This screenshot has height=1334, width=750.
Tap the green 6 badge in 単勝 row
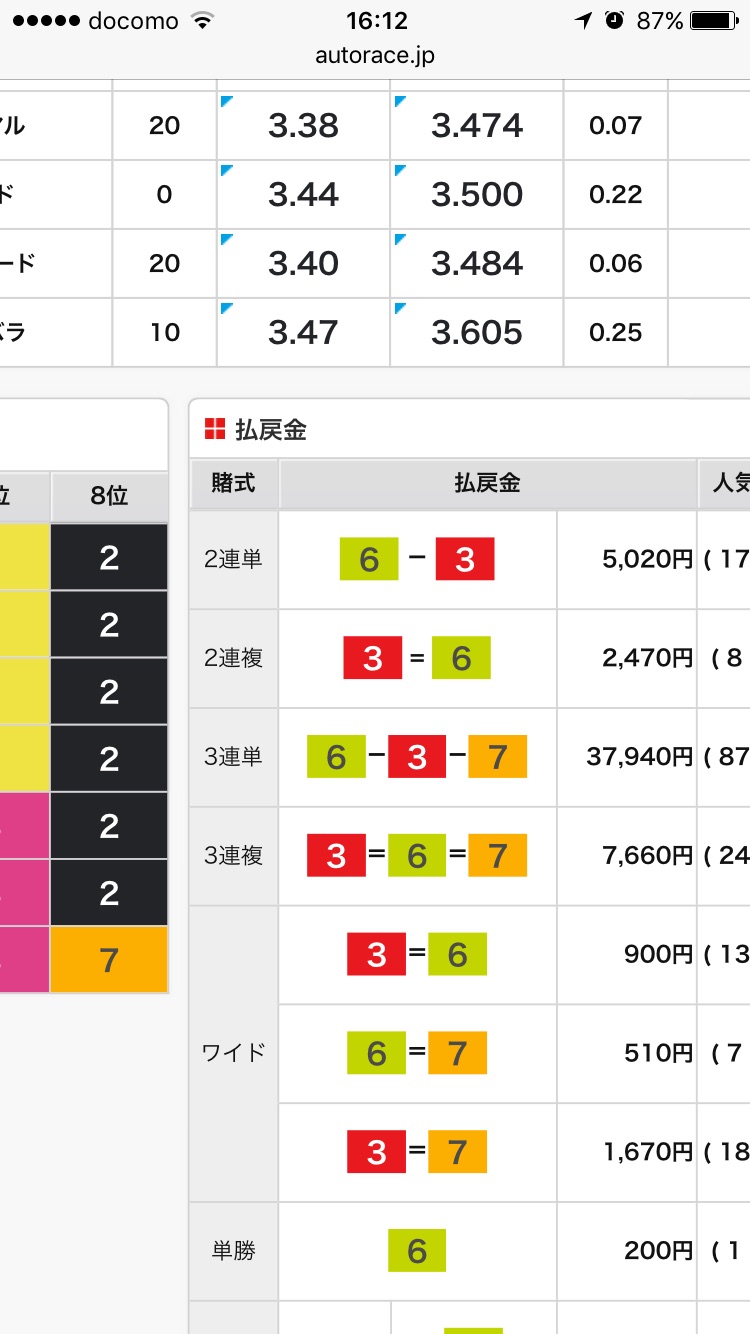click(417, 1250)
